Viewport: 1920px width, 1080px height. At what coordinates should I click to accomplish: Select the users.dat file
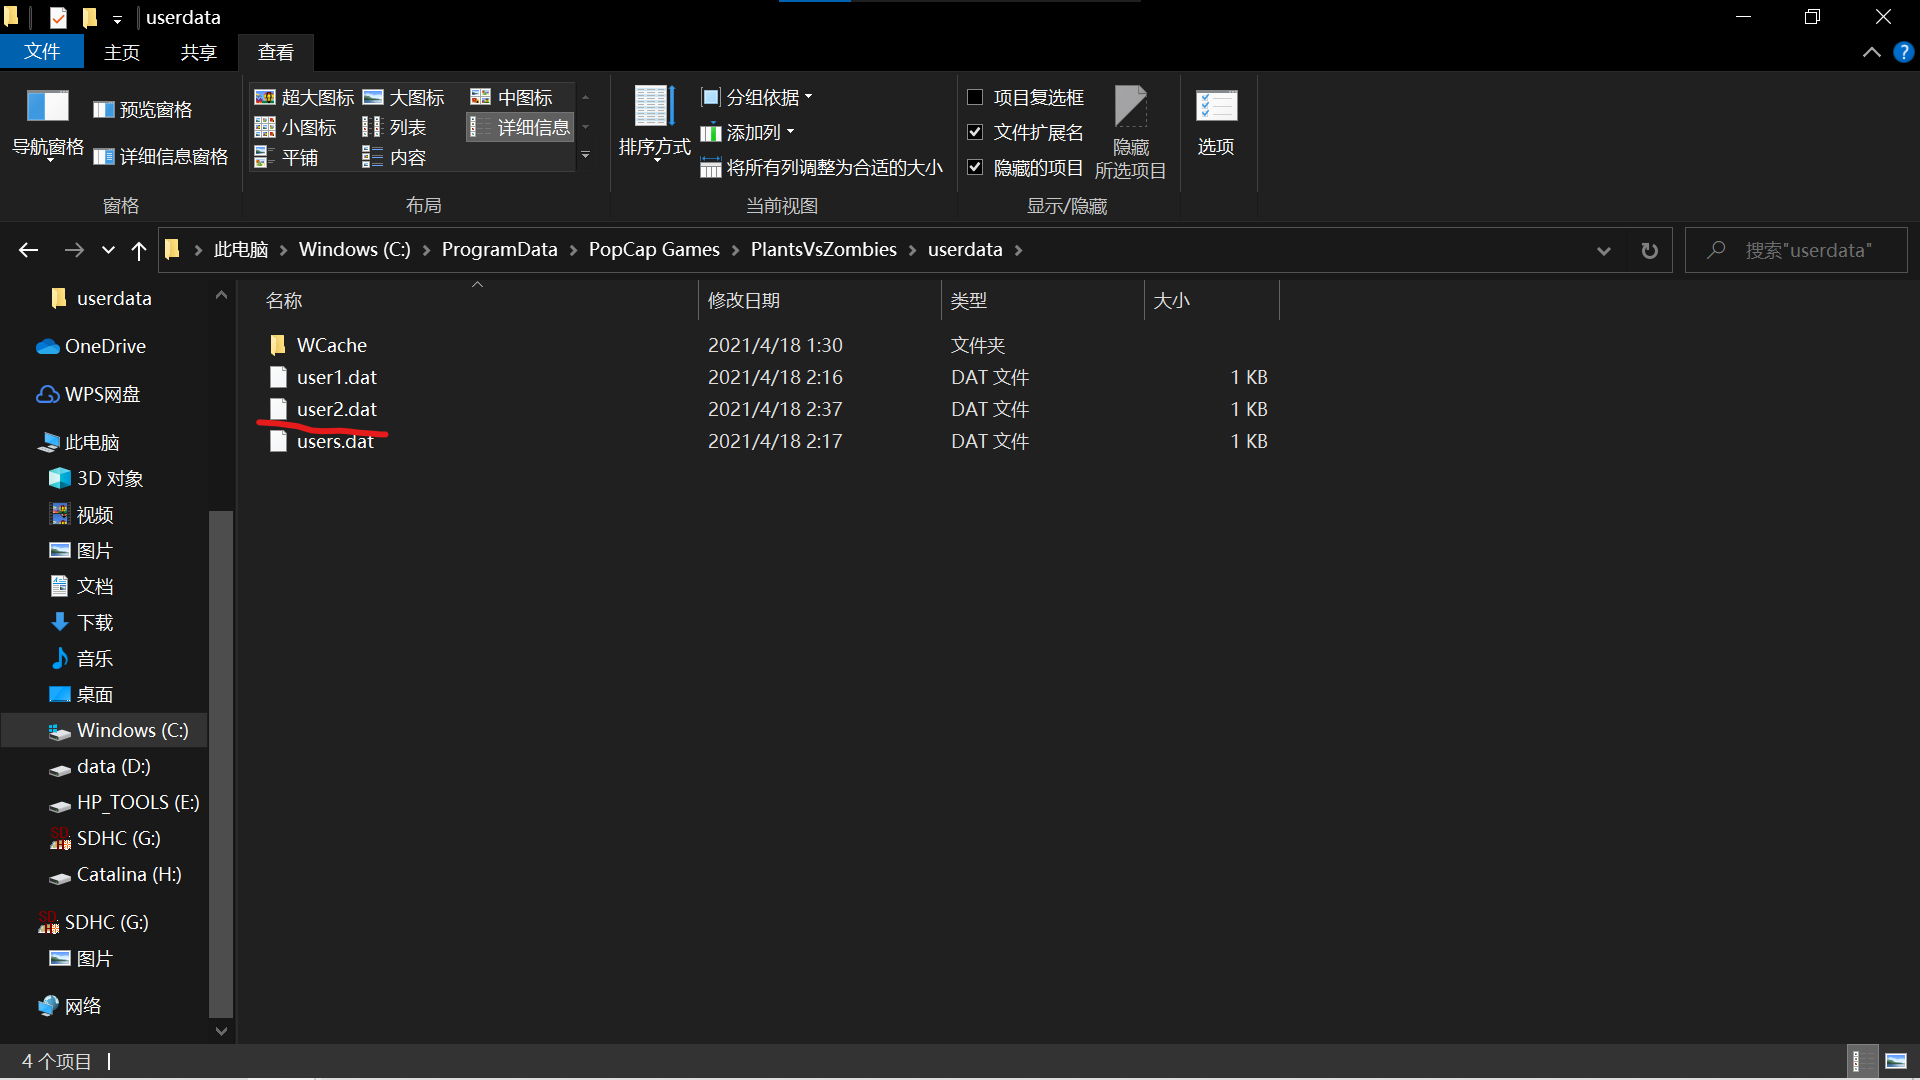334,441
